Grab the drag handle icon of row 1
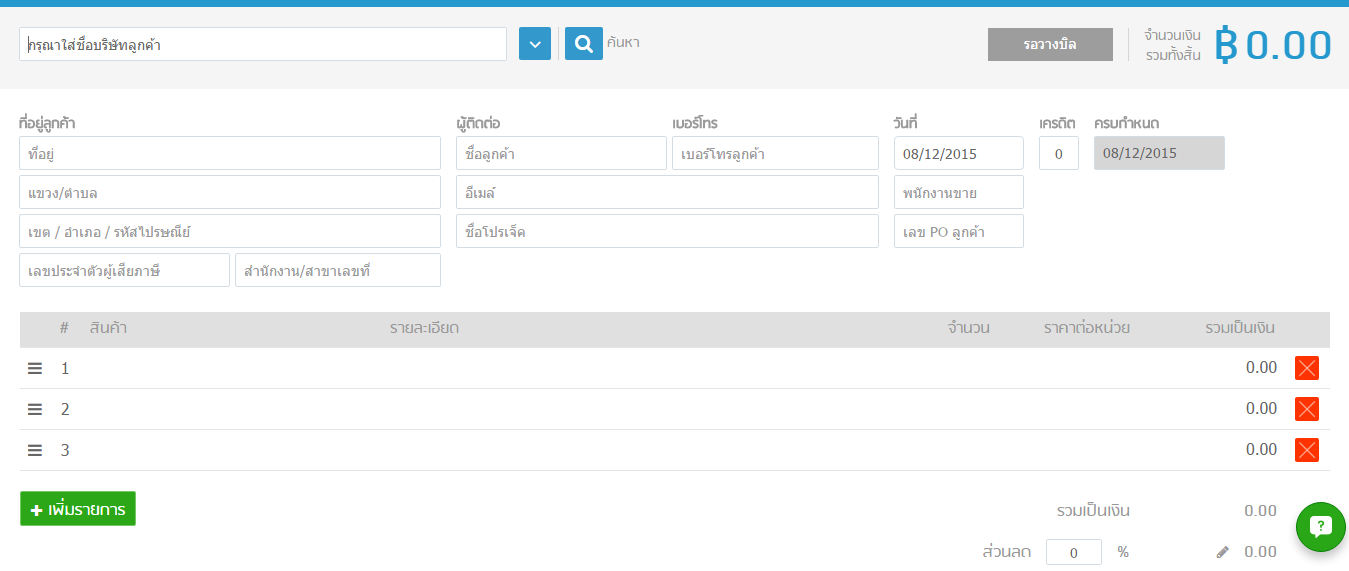The width and height of the screenshot is (1349, 571). click(35, 368)
